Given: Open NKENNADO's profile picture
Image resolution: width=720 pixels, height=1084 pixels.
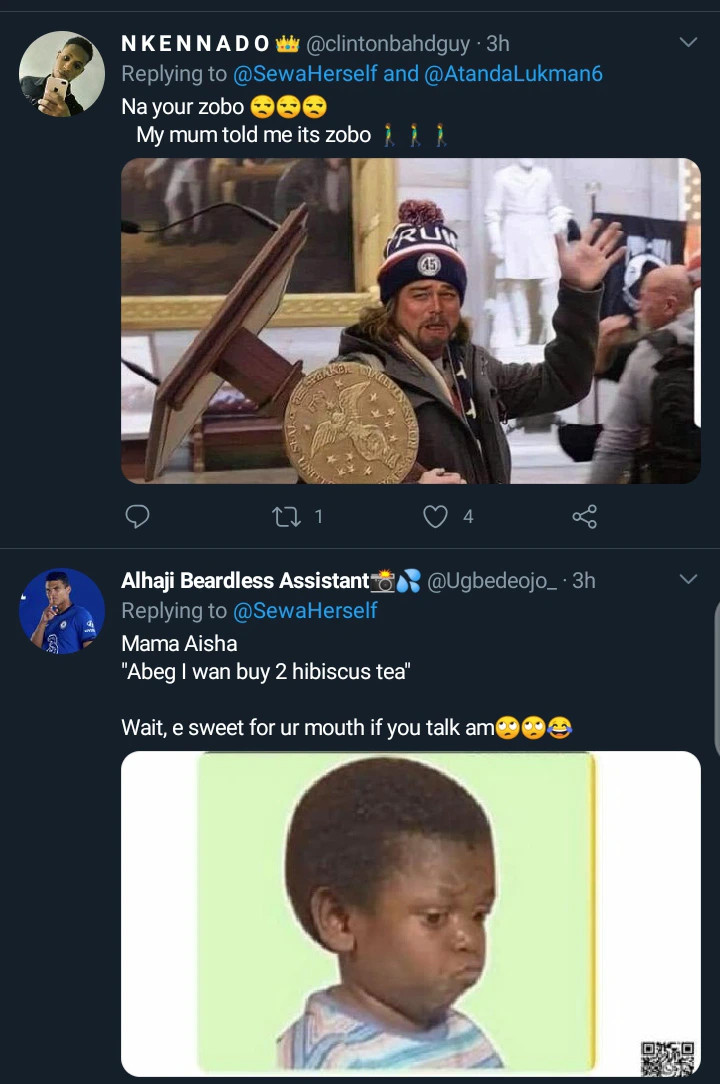Looking at the screenshot, I should [62, 74].
